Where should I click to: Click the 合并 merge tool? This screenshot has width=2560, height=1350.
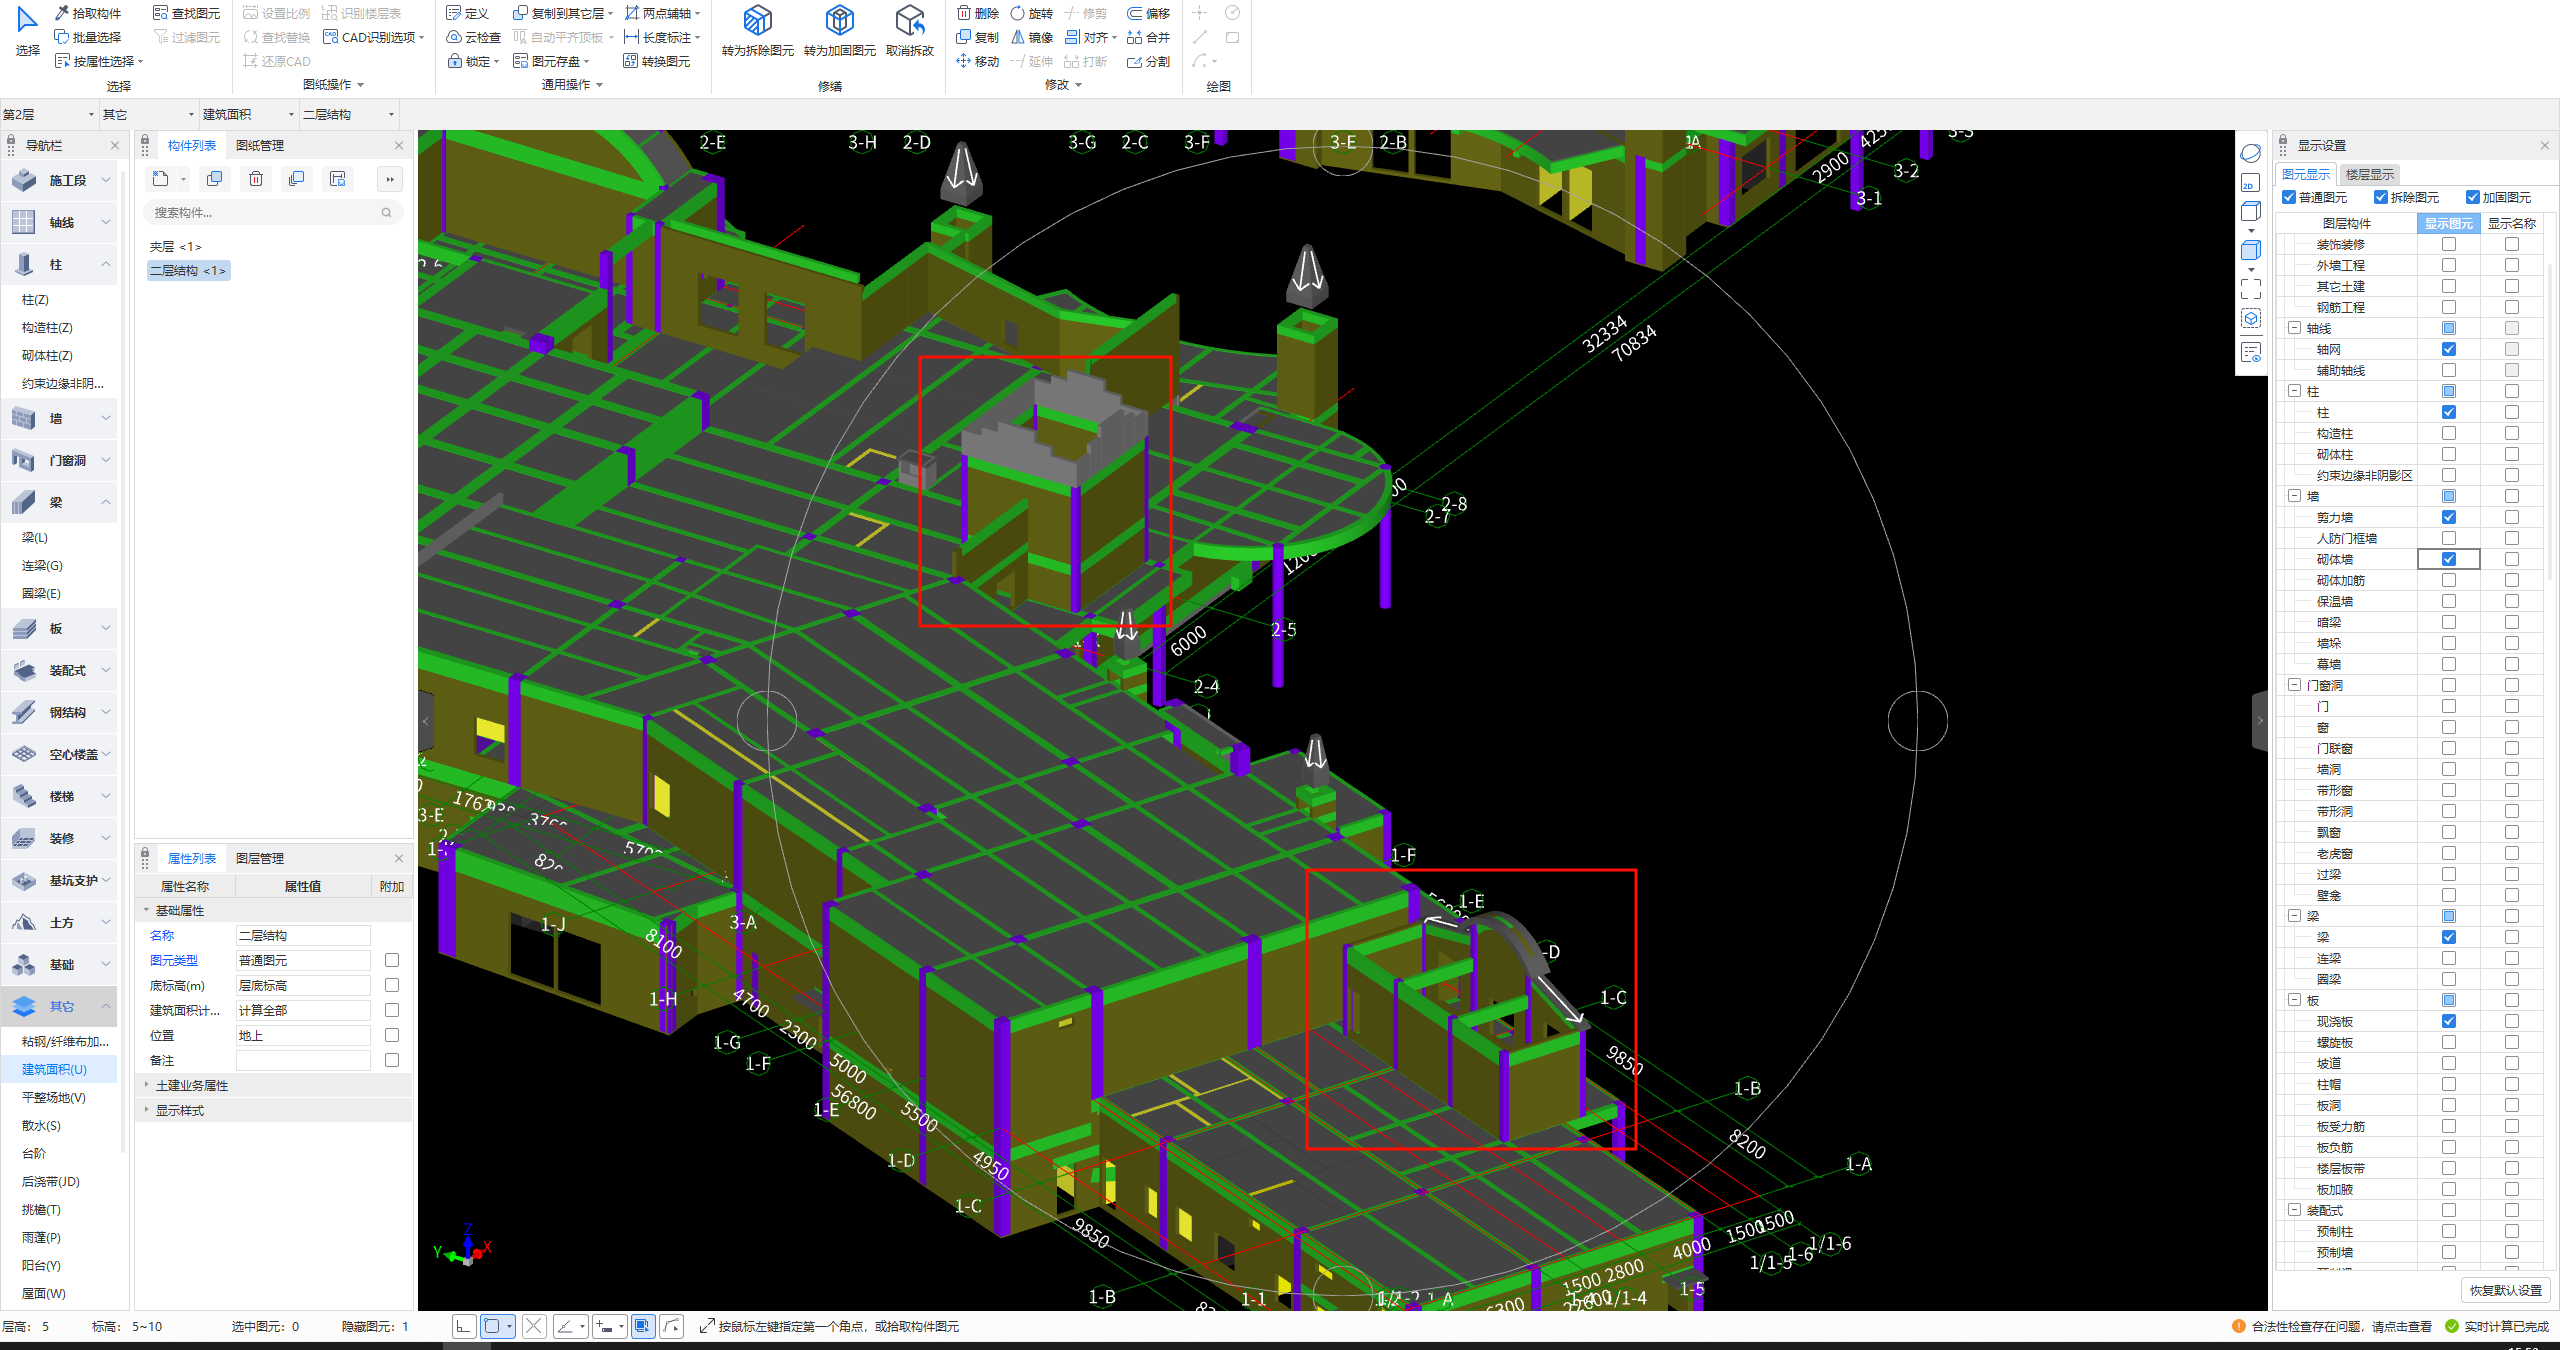1148,37
